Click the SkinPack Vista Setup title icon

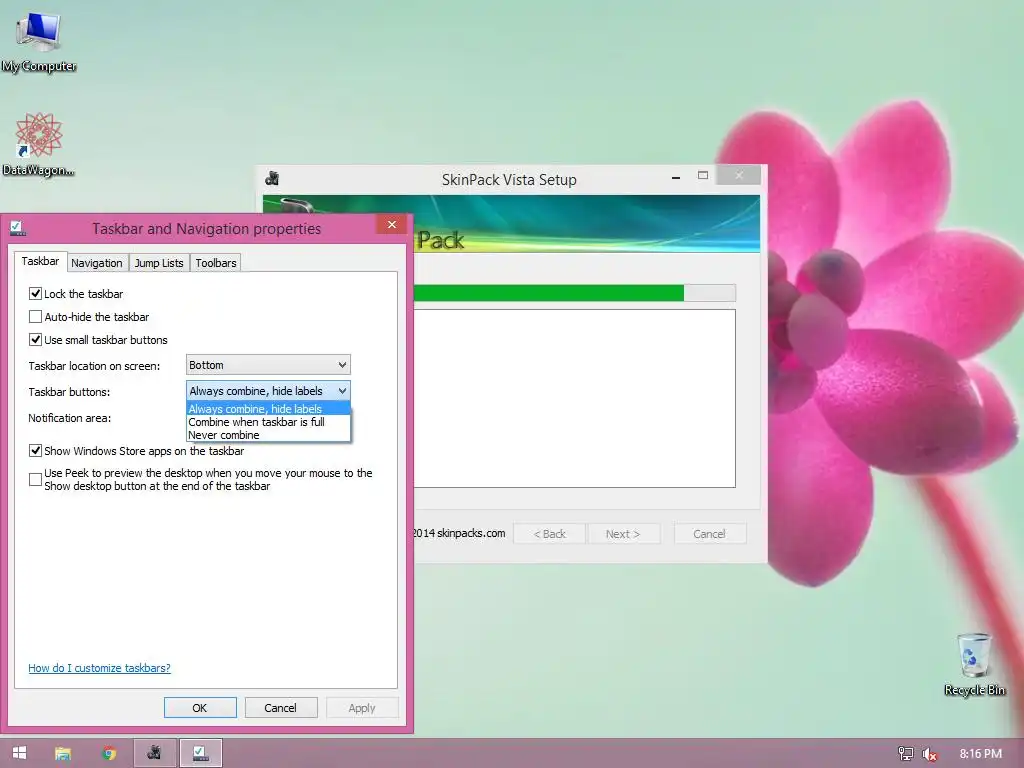(x=272, y=178)
